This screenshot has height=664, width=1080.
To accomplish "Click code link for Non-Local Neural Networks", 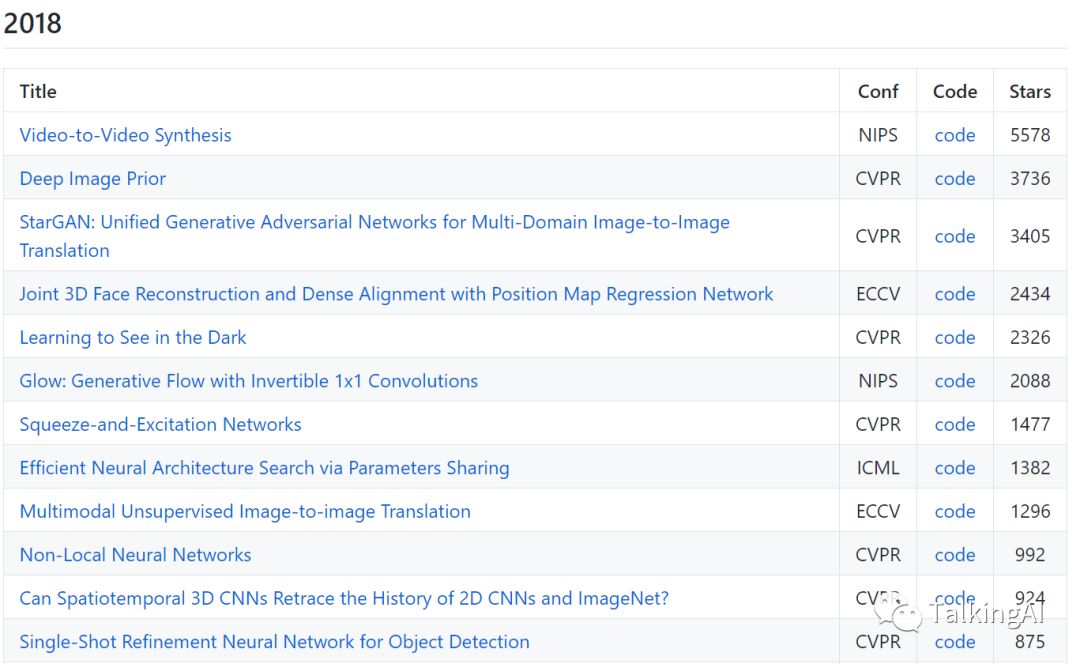I will pos(955,555).
